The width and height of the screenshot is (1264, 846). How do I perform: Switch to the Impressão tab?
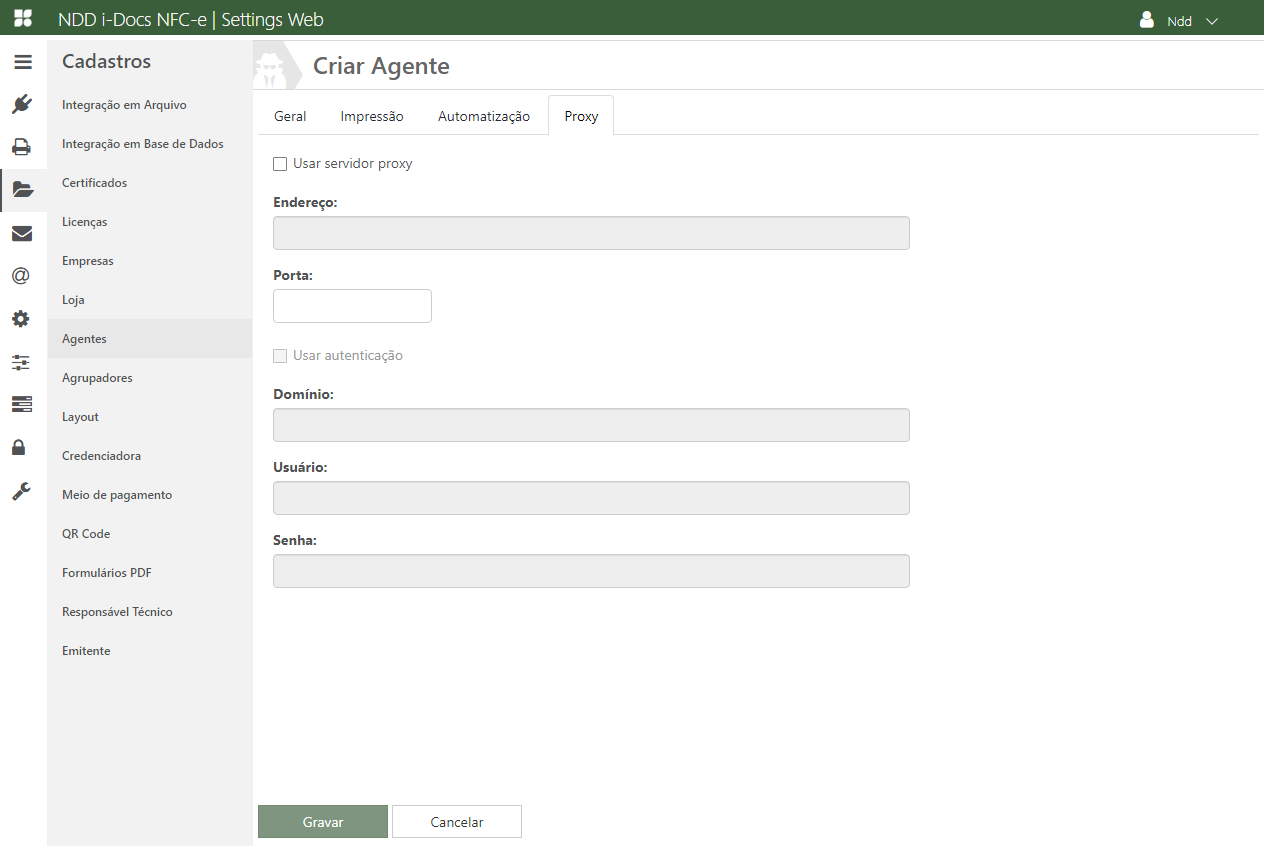[x=372, y=116]
